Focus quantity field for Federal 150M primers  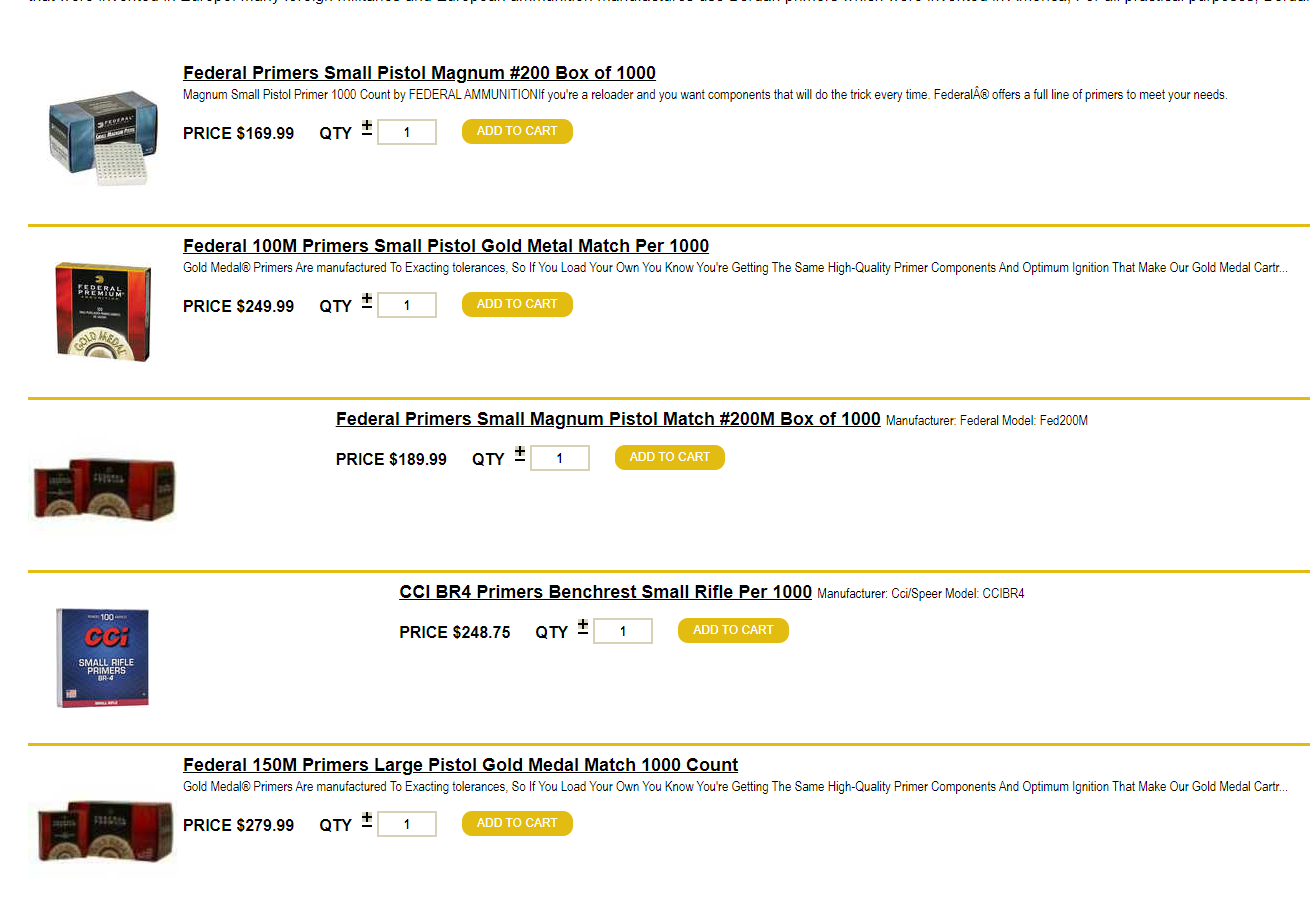407,824
